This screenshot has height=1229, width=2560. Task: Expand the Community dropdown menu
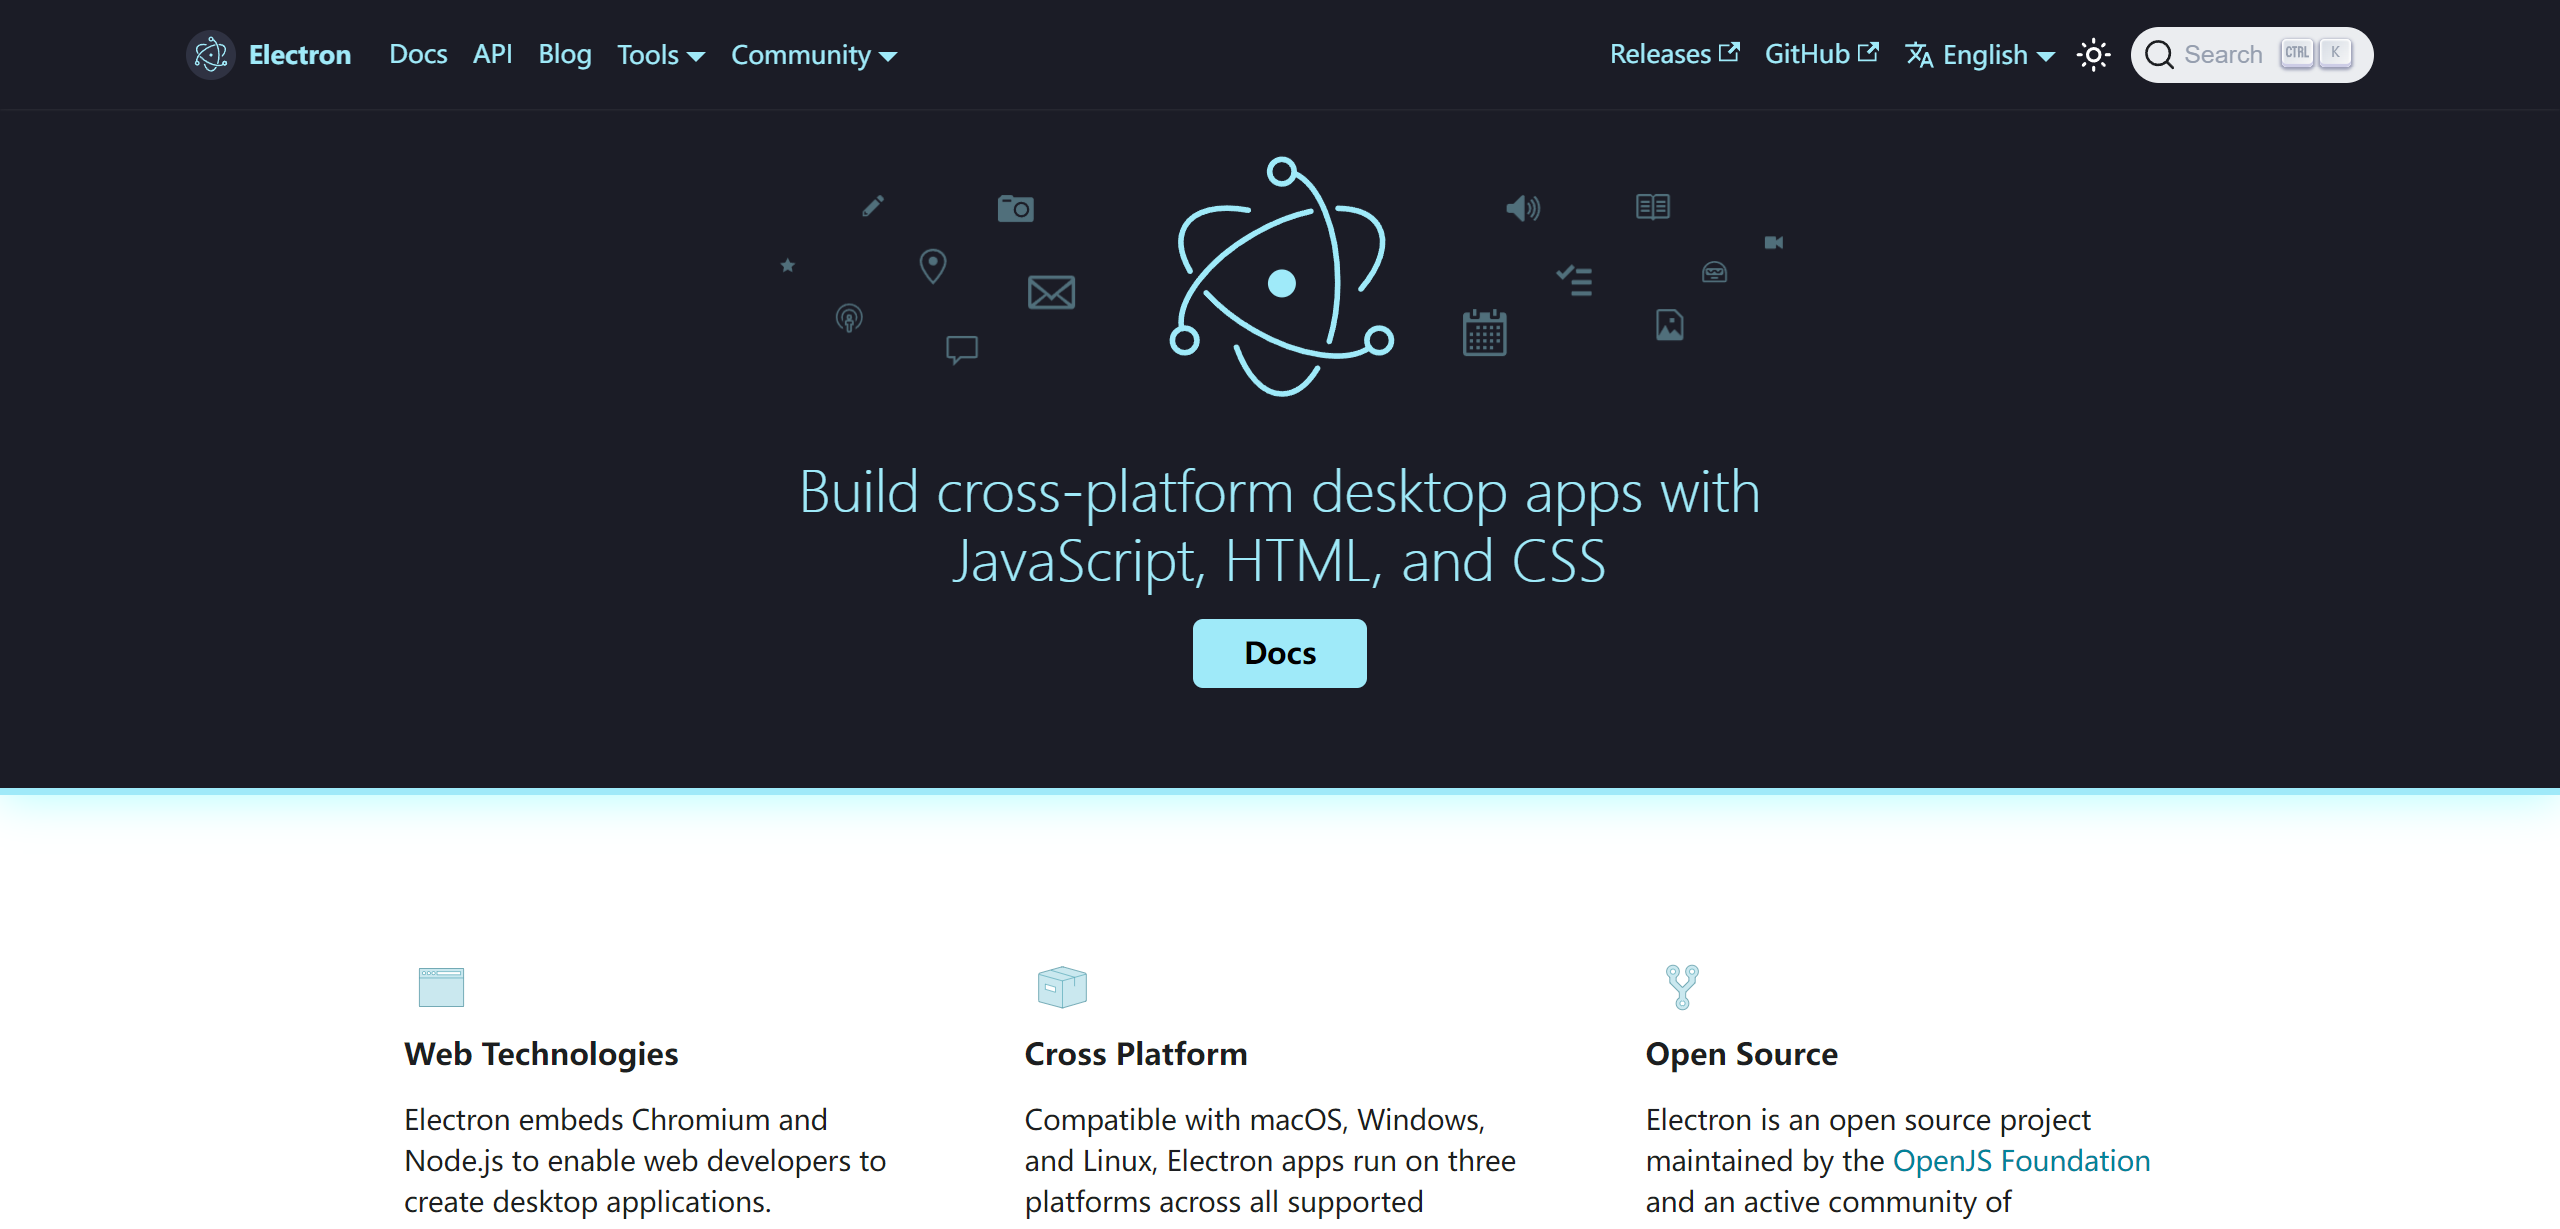click(x=813, y=55)
